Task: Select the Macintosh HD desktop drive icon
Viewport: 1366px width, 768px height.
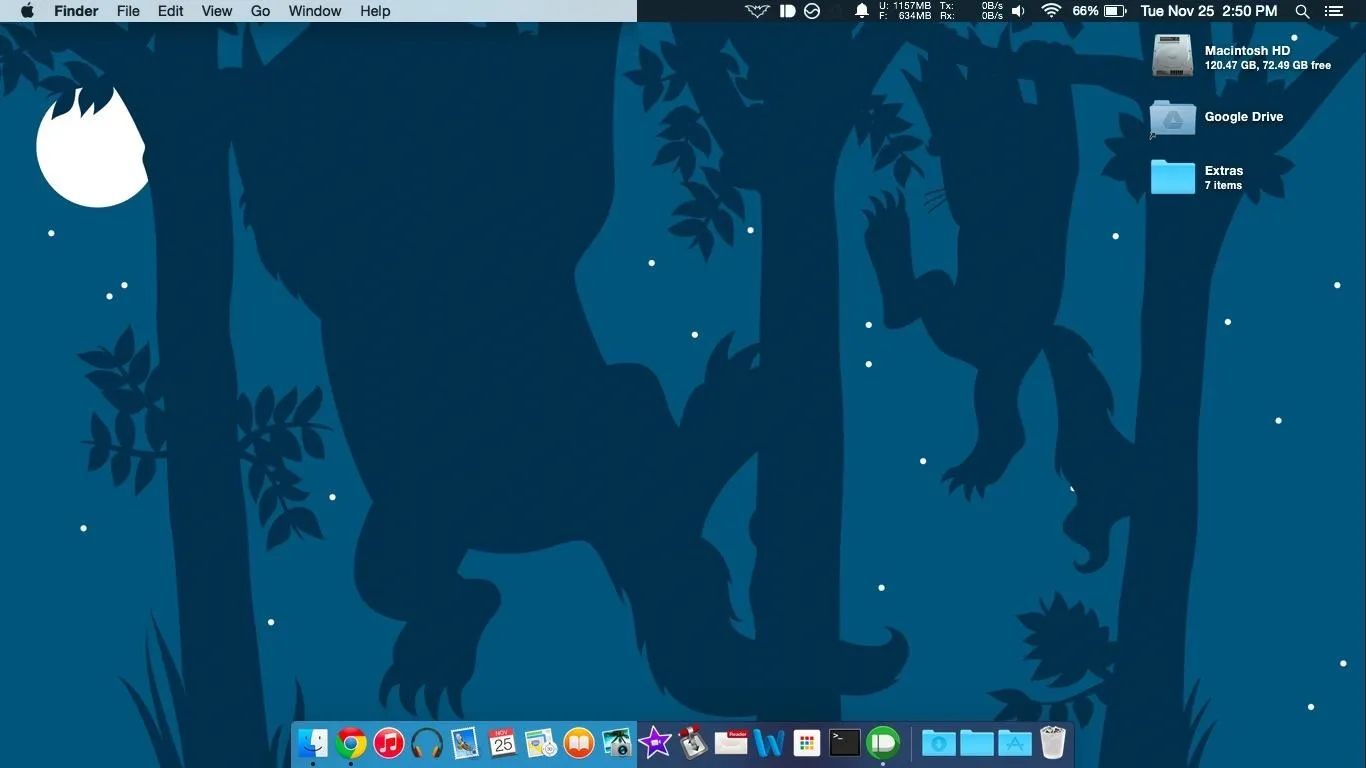Action: coord(1172,55)
